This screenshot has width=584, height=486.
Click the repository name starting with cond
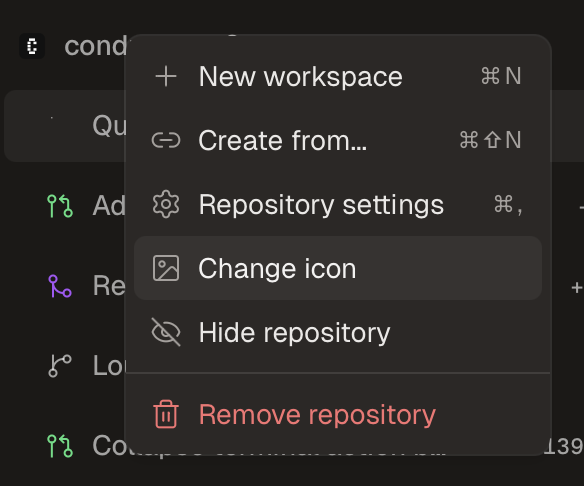point(96,46)
